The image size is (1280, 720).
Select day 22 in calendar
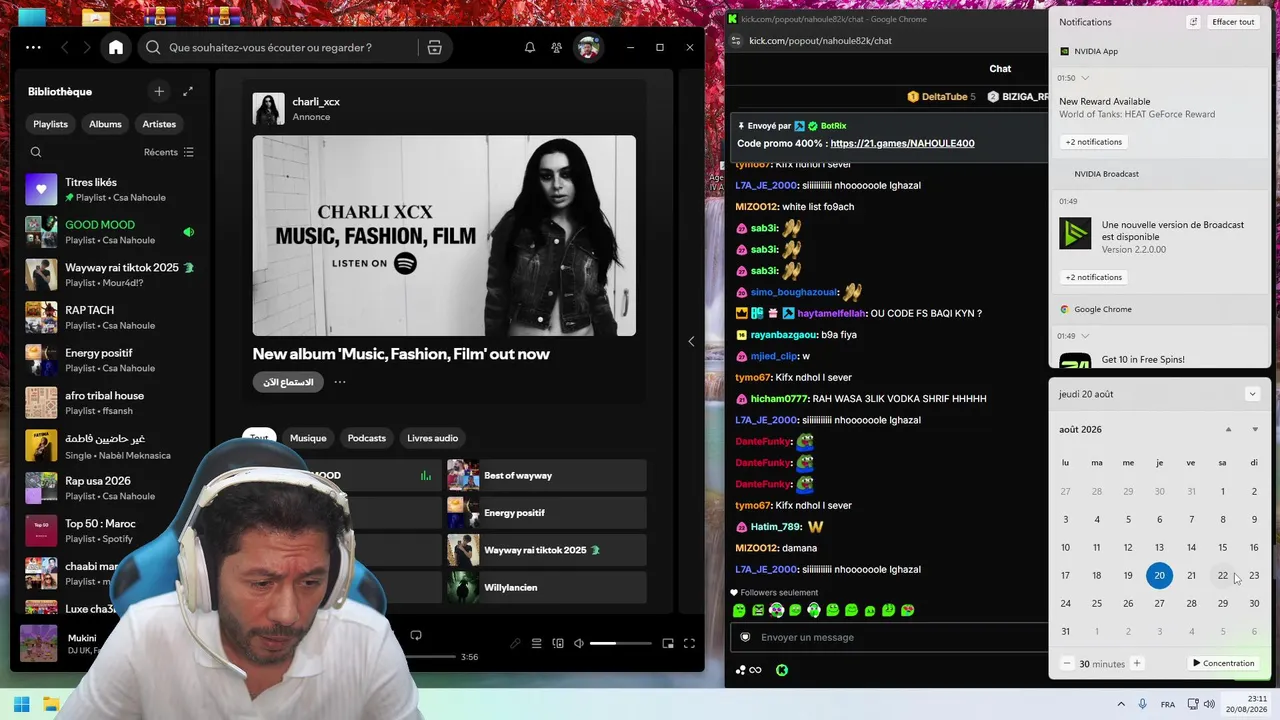tap(1222, 575)
